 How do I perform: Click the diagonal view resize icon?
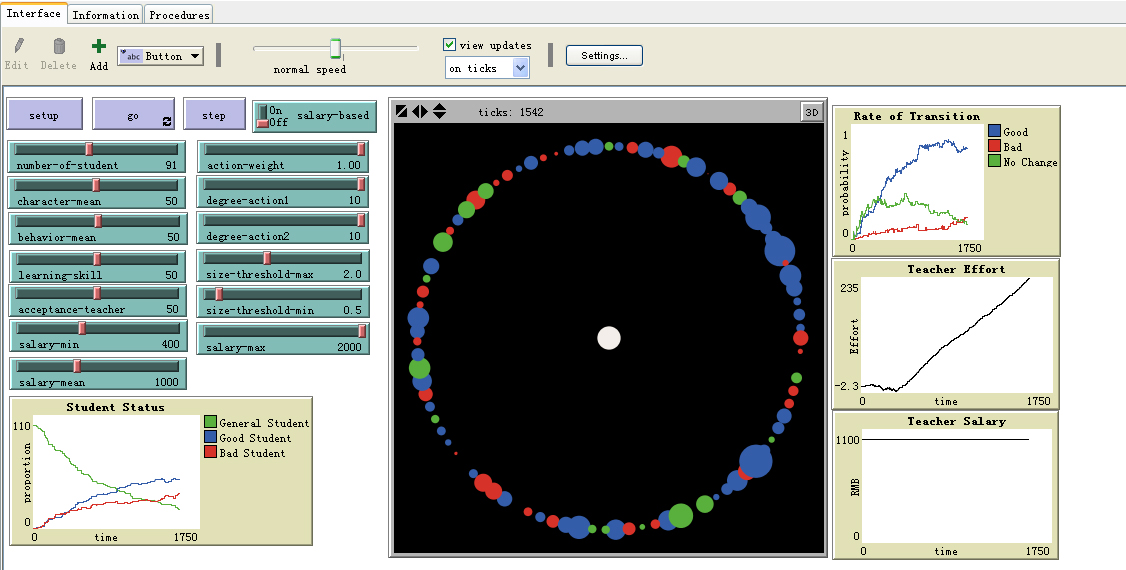(x=402, y=111)
